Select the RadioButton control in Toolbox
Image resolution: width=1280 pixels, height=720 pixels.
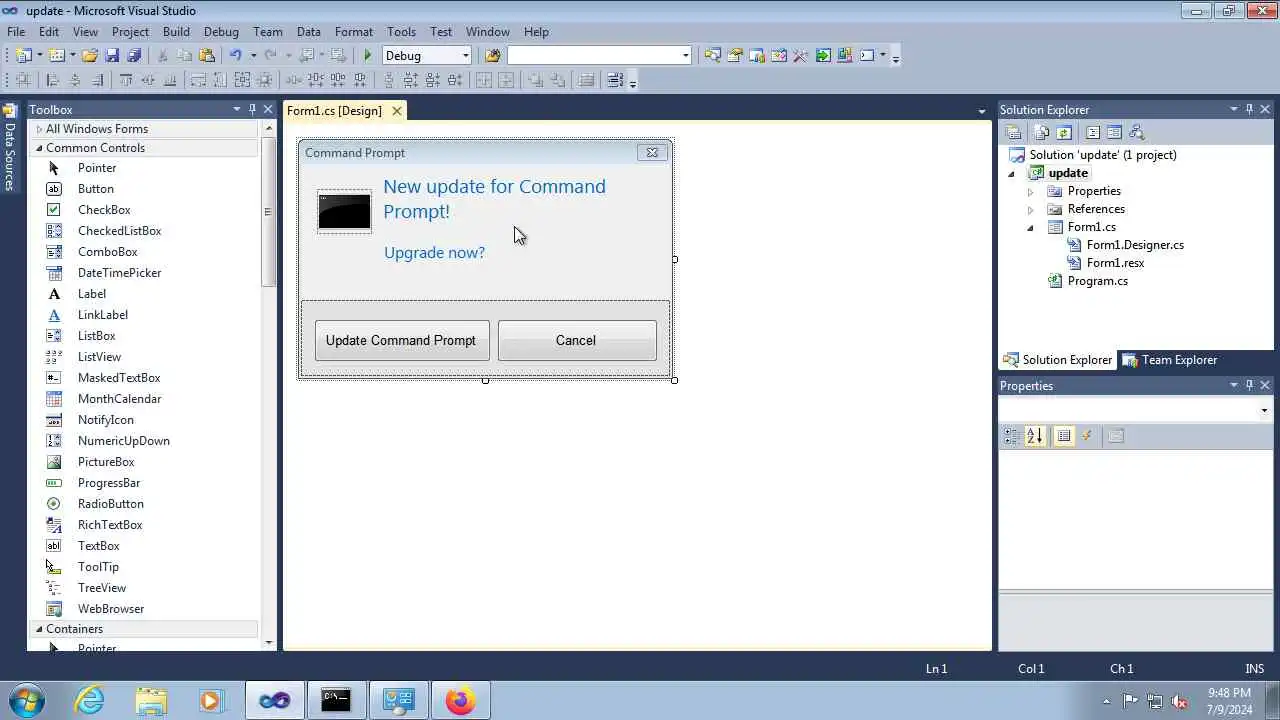[x=111, y=504]
